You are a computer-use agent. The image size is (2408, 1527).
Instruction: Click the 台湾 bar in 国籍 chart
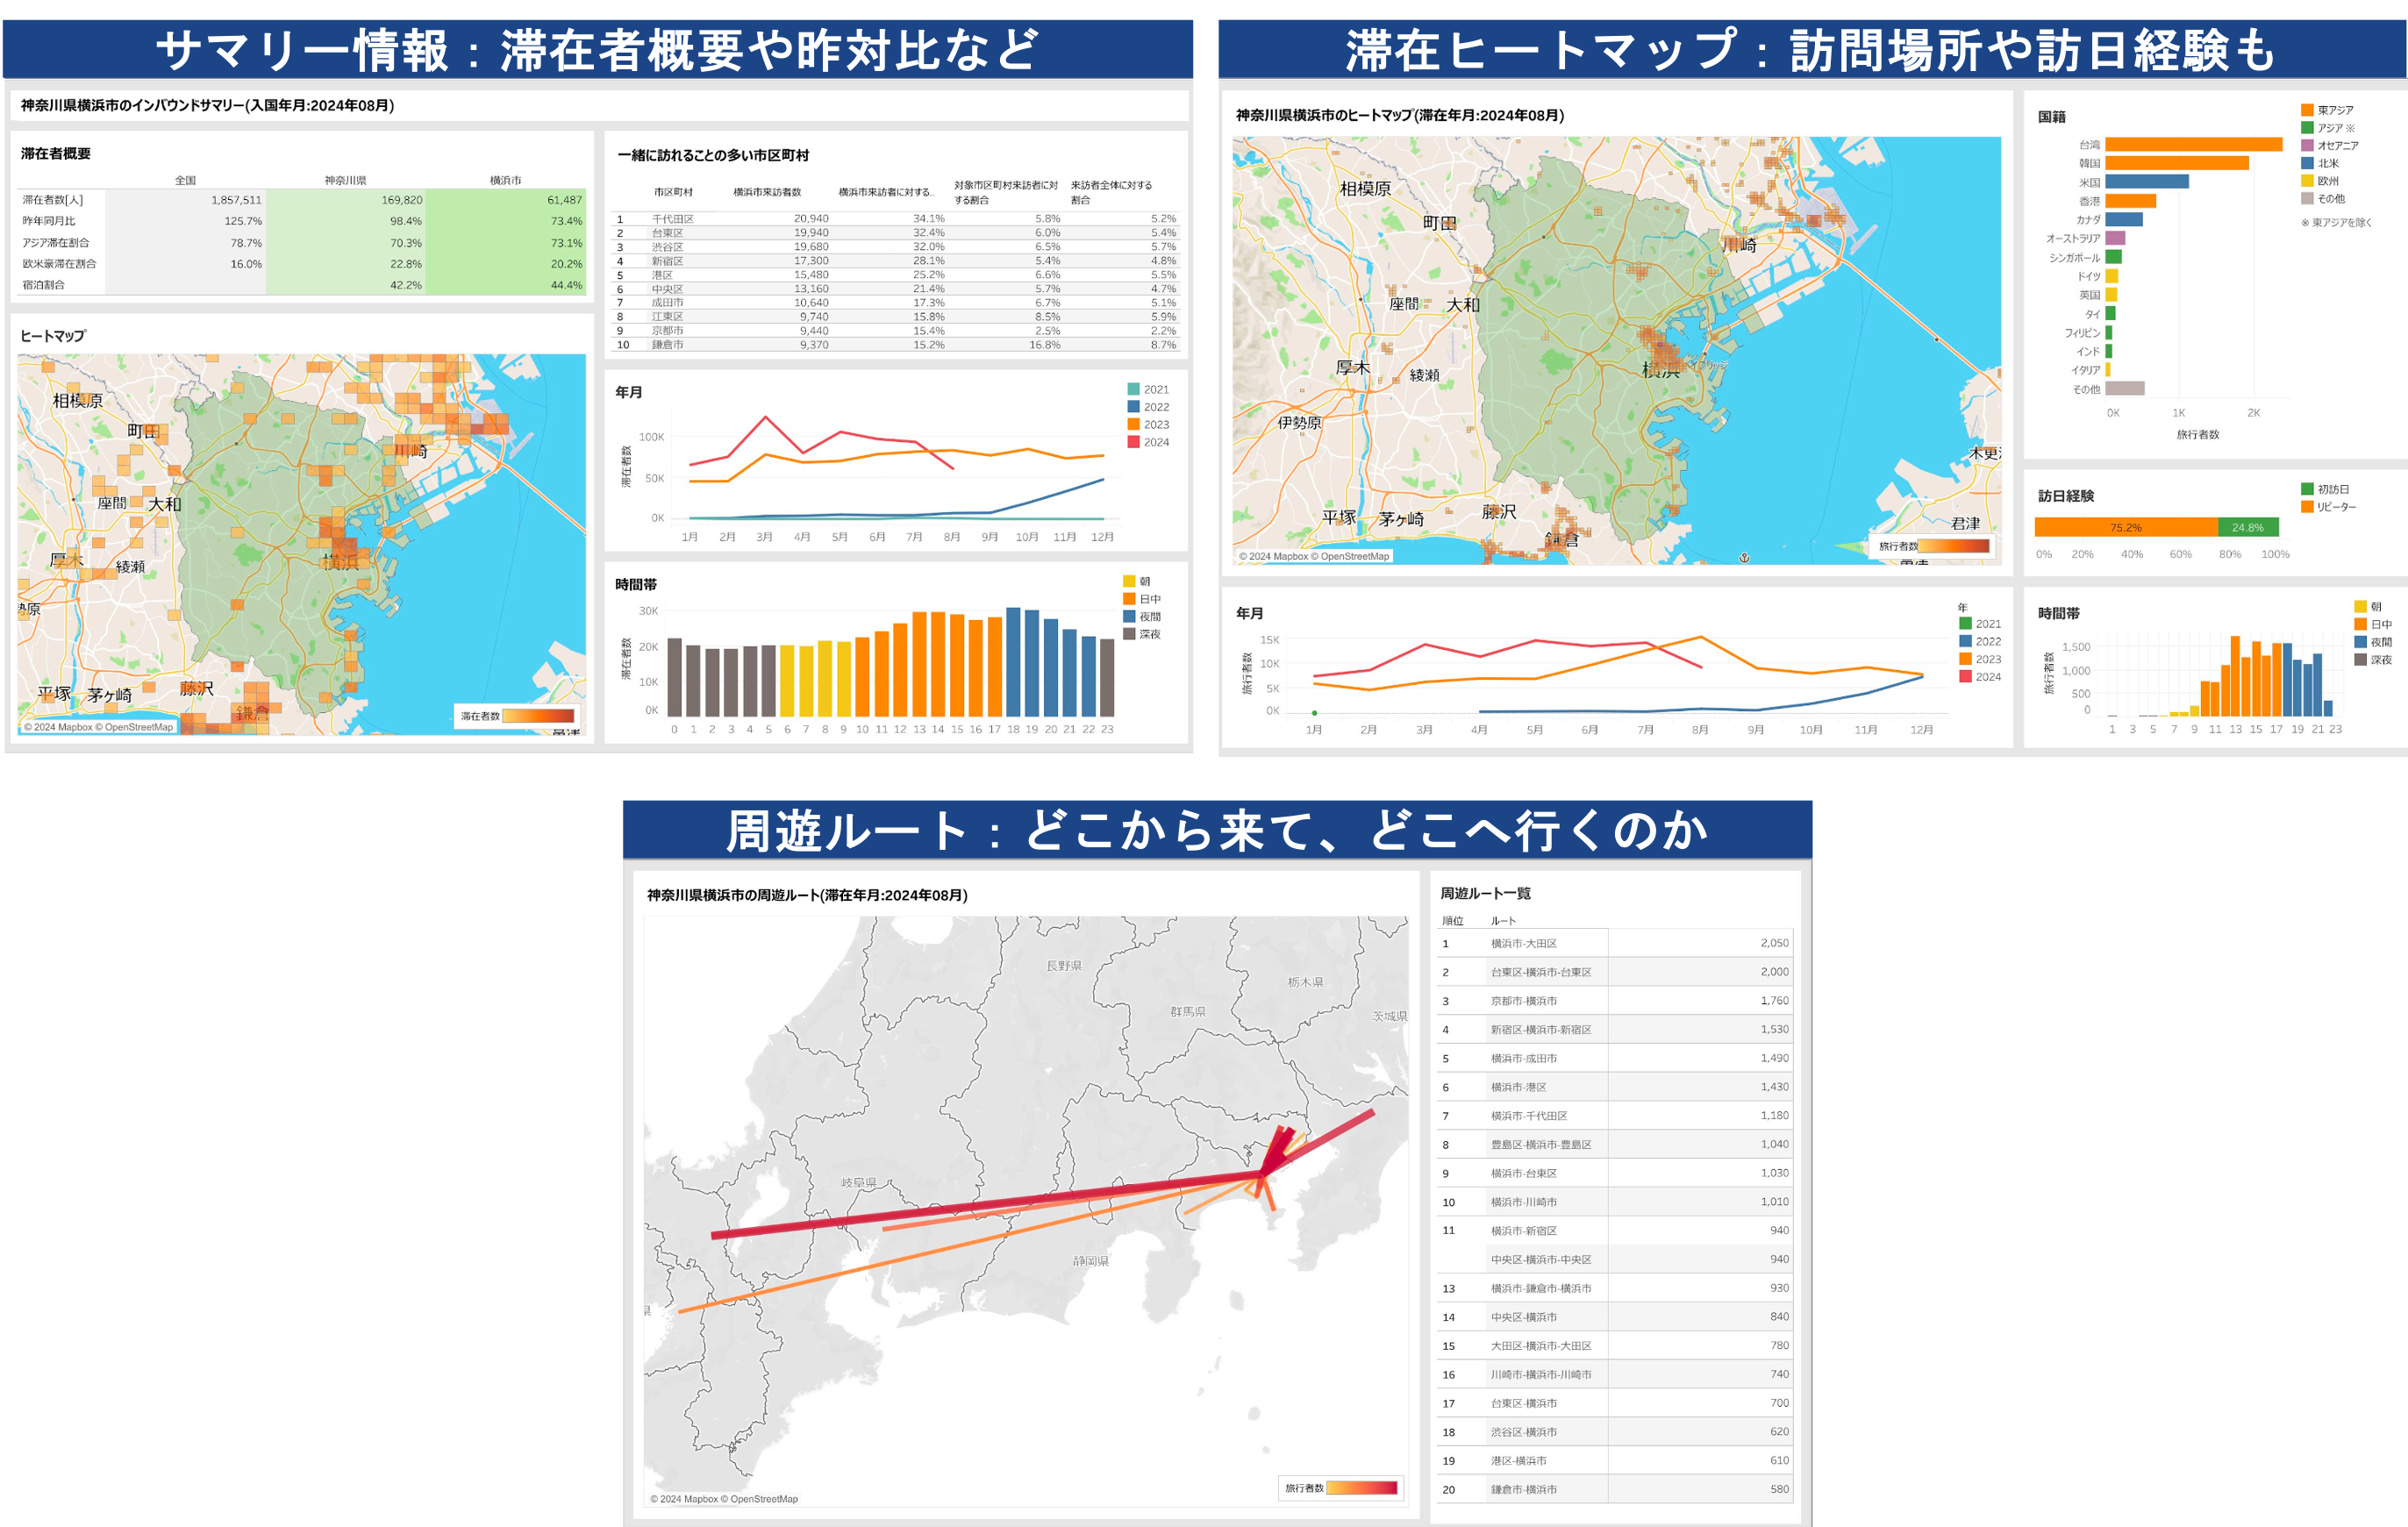point(2193,145)
